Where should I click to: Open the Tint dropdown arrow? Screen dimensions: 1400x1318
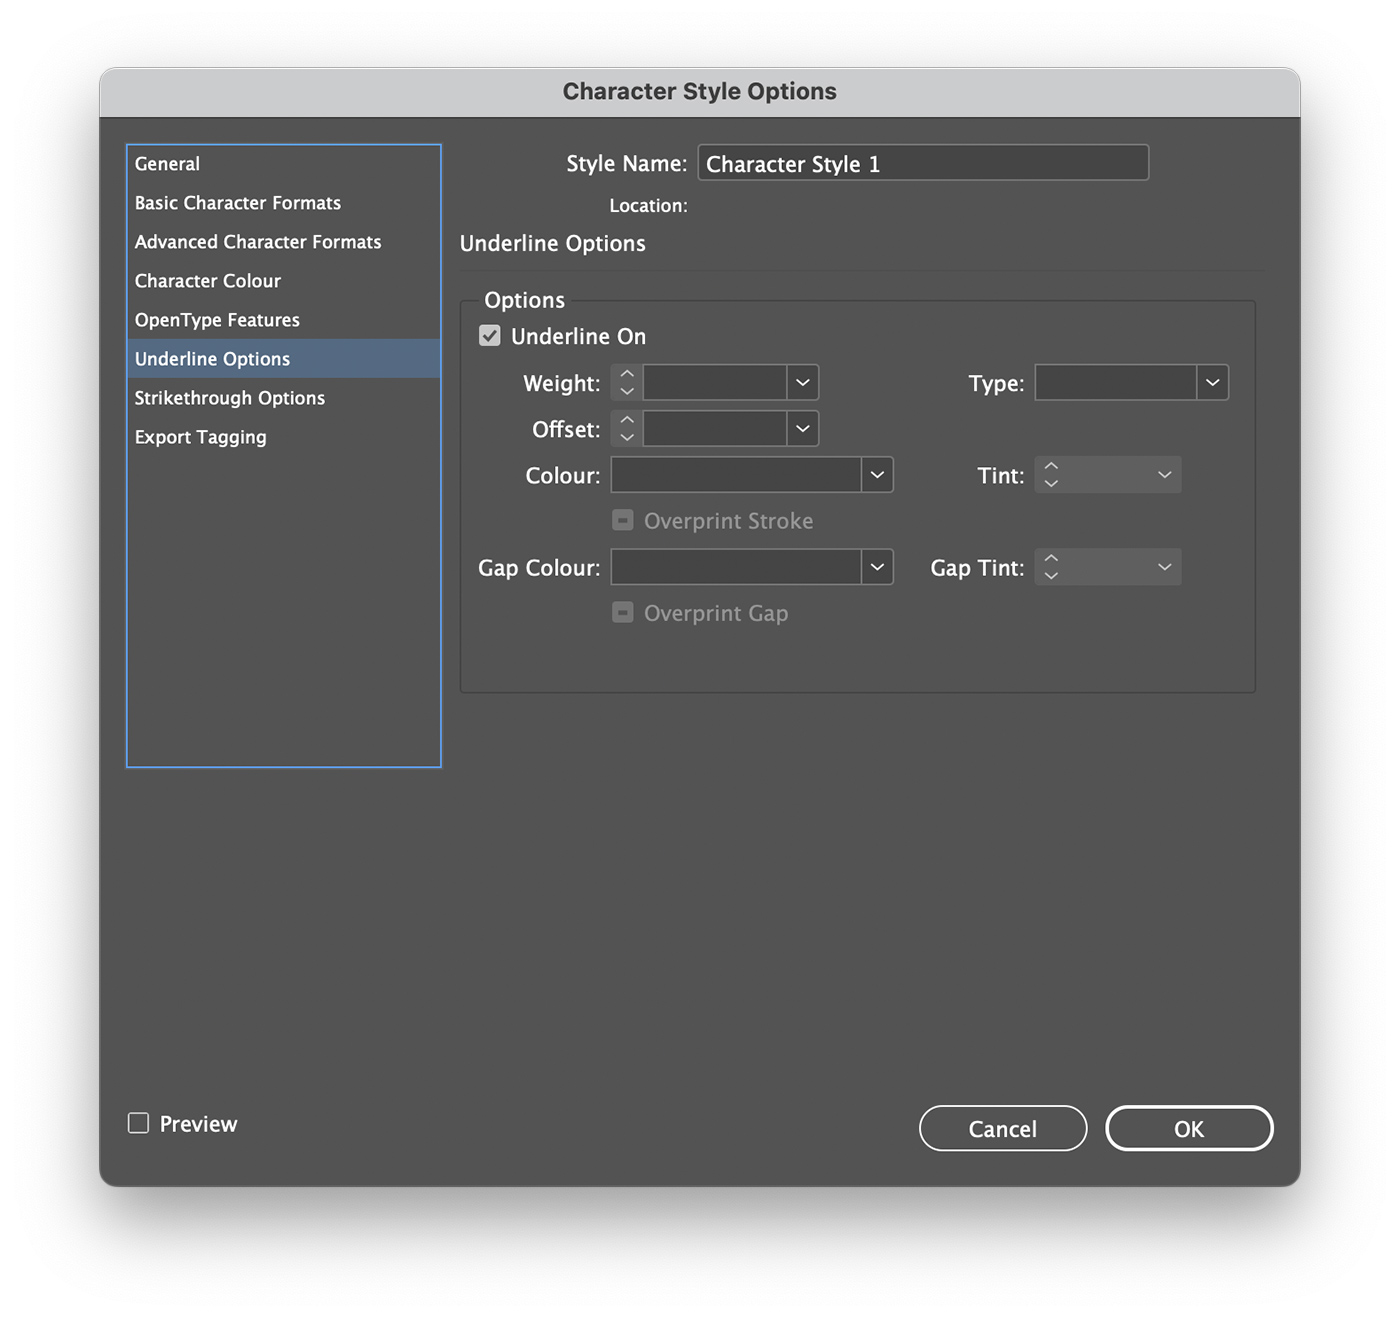click(1165, 475)
